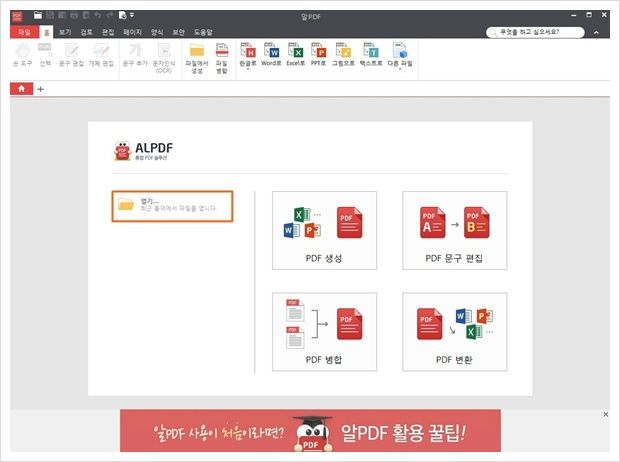
Task: Convert PDF with Word로 icon
Action: 271,55
